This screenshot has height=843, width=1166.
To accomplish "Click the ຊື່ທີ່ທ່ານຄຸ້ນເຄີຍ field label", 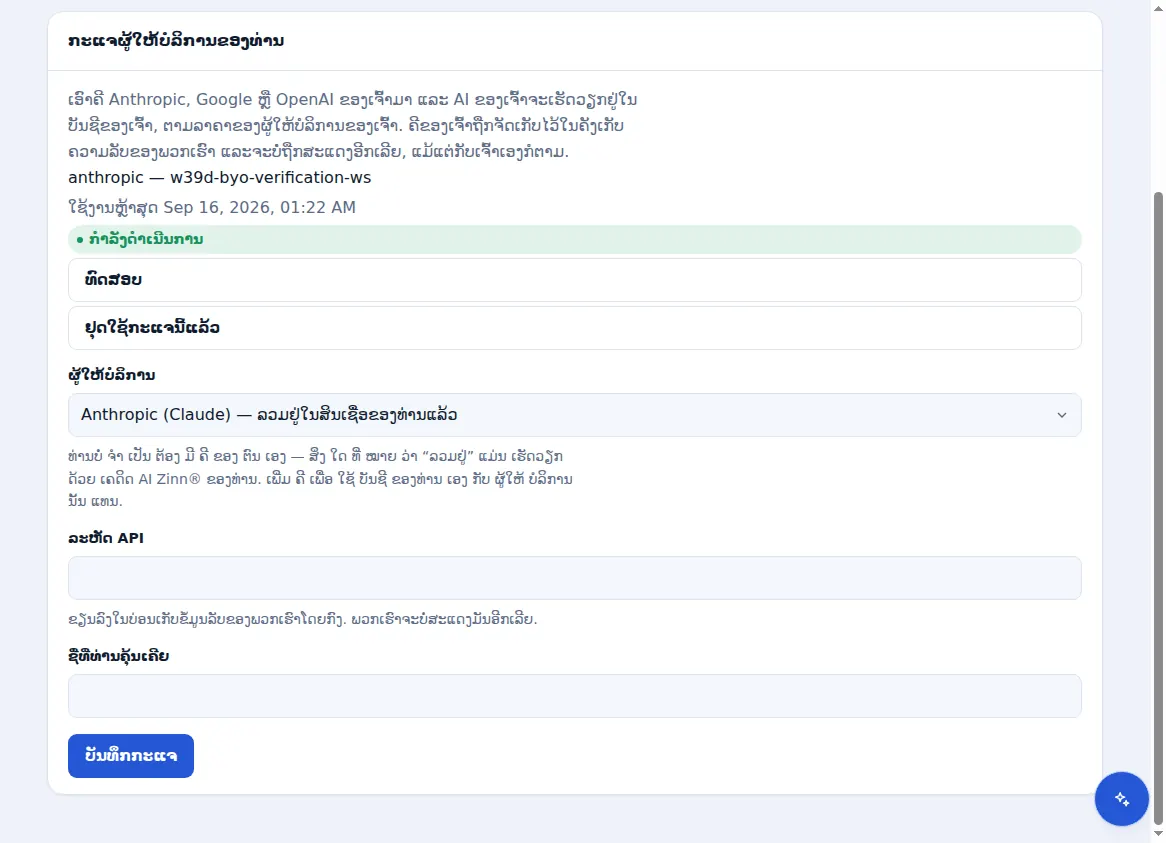I will pyautogui.click(x=118, y=656).
